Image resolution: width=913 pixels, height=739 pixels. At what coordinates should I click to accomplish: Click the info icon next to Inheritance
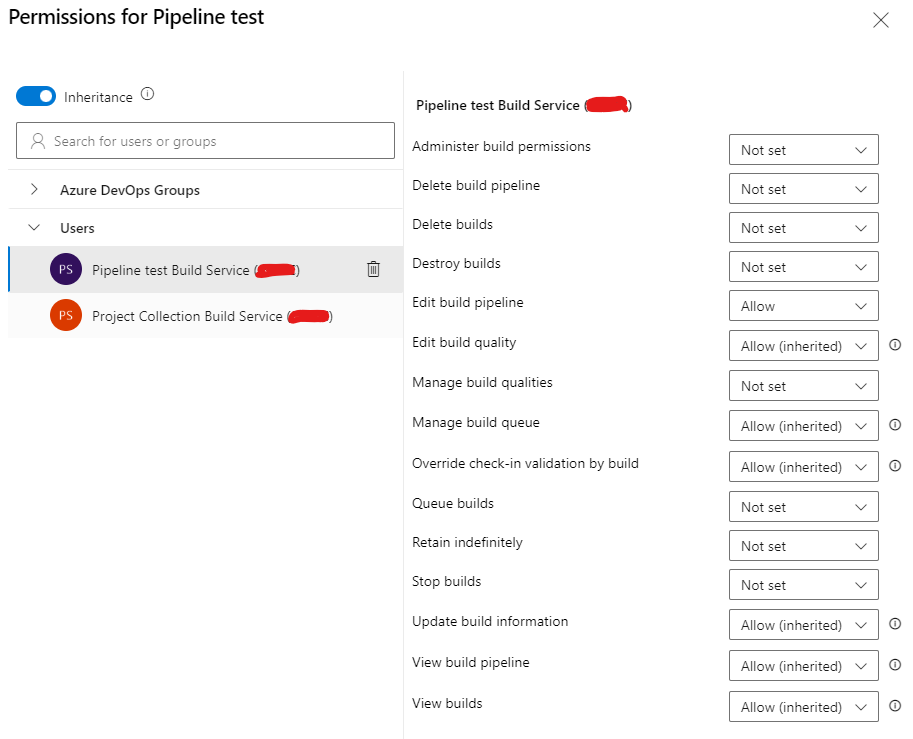tap(146, 96)
